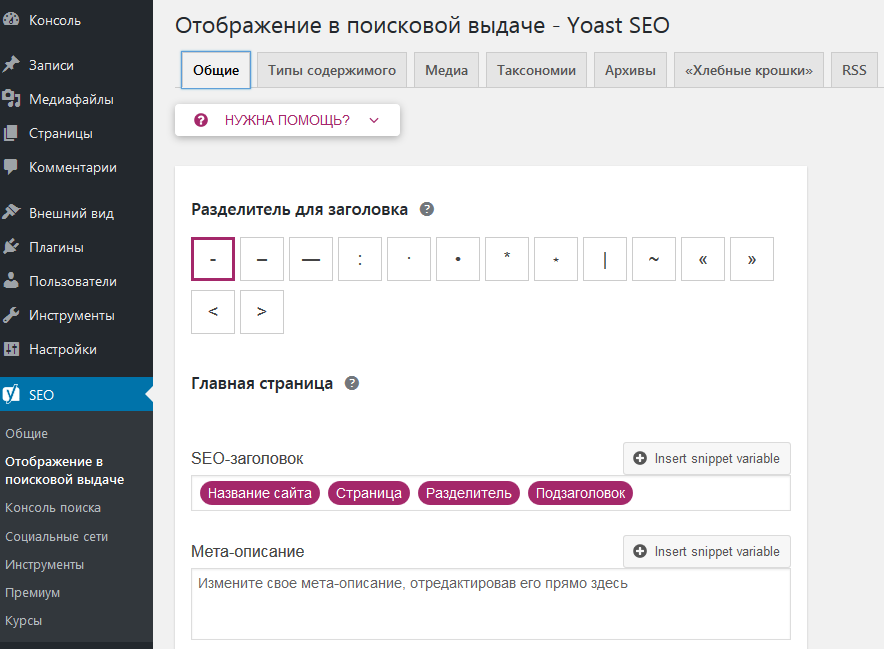Click empty area of SEO-заголовок field
This screenshot has width=884, height=649.
pyautogui.click(x=710, y=493)
